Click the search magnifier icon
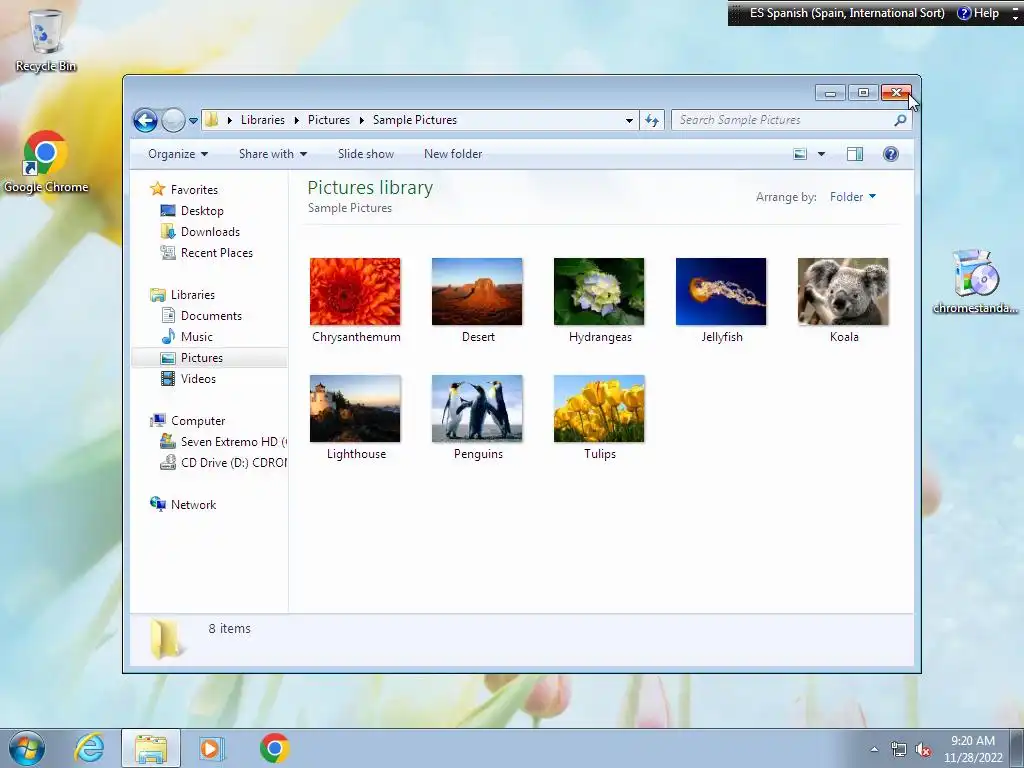 coord(901,120)
